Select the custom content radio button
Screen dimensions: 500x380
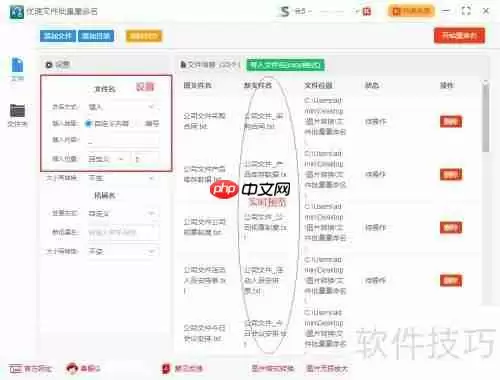(88, 124)
